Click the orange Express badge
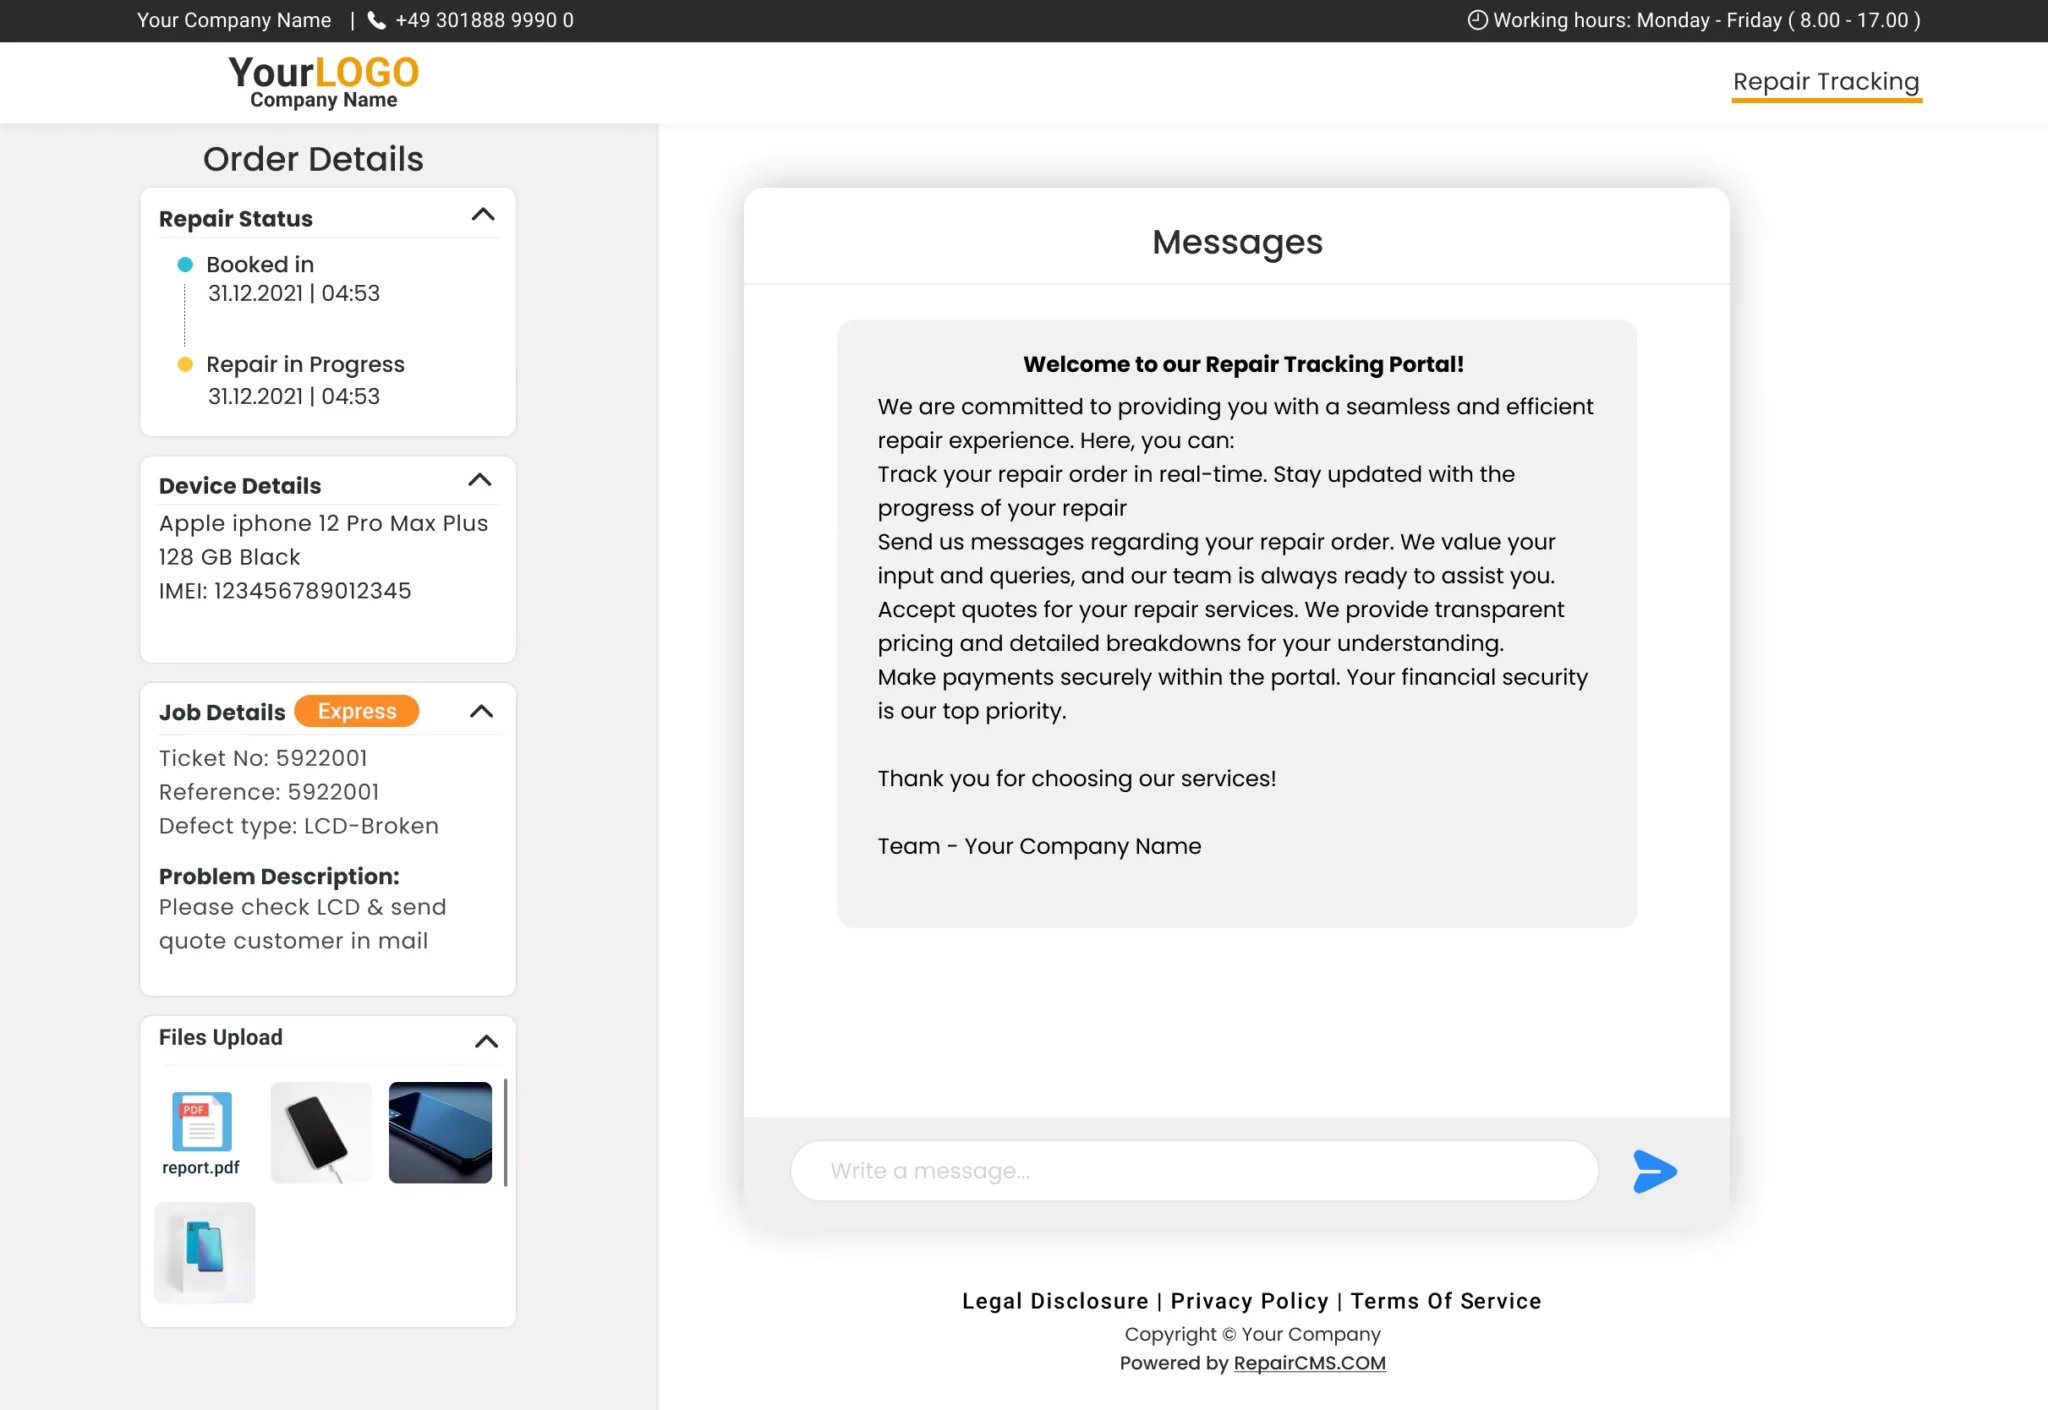 point(357,711)
